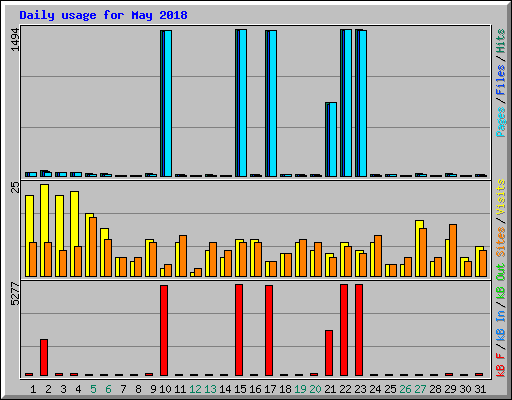Image resolution: width=512 pixels, height=400 pixels.
Task: Click green weekend day label 13
Action: pos(210,389)
